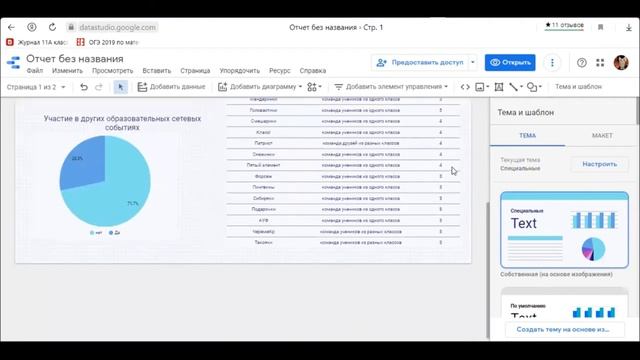Click Добавить данные button
The height and width of the screenshot is (360, 640).
[171, 87]
